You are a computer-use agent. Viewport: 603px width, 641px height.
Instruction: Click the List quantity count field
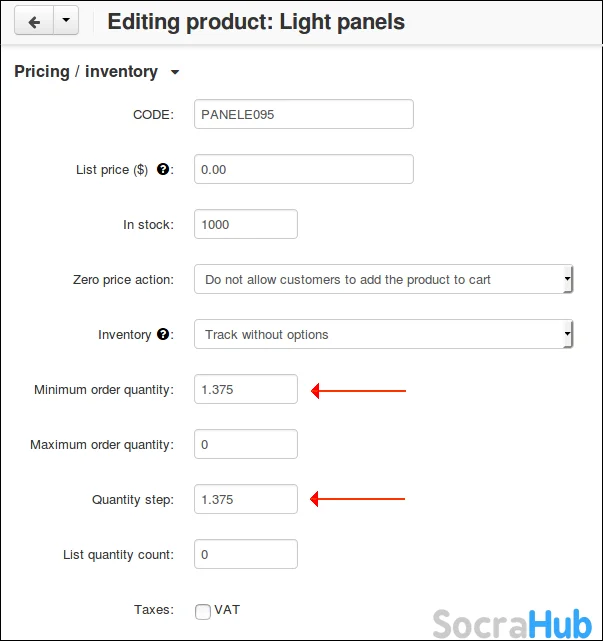click(246, 554)
